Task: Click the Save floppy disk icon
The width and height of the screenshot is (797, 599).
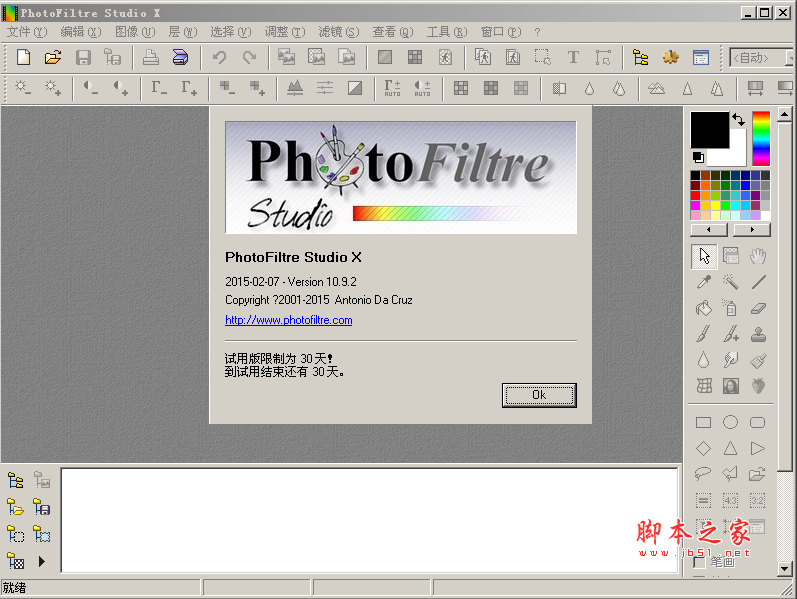Action: 83,57
